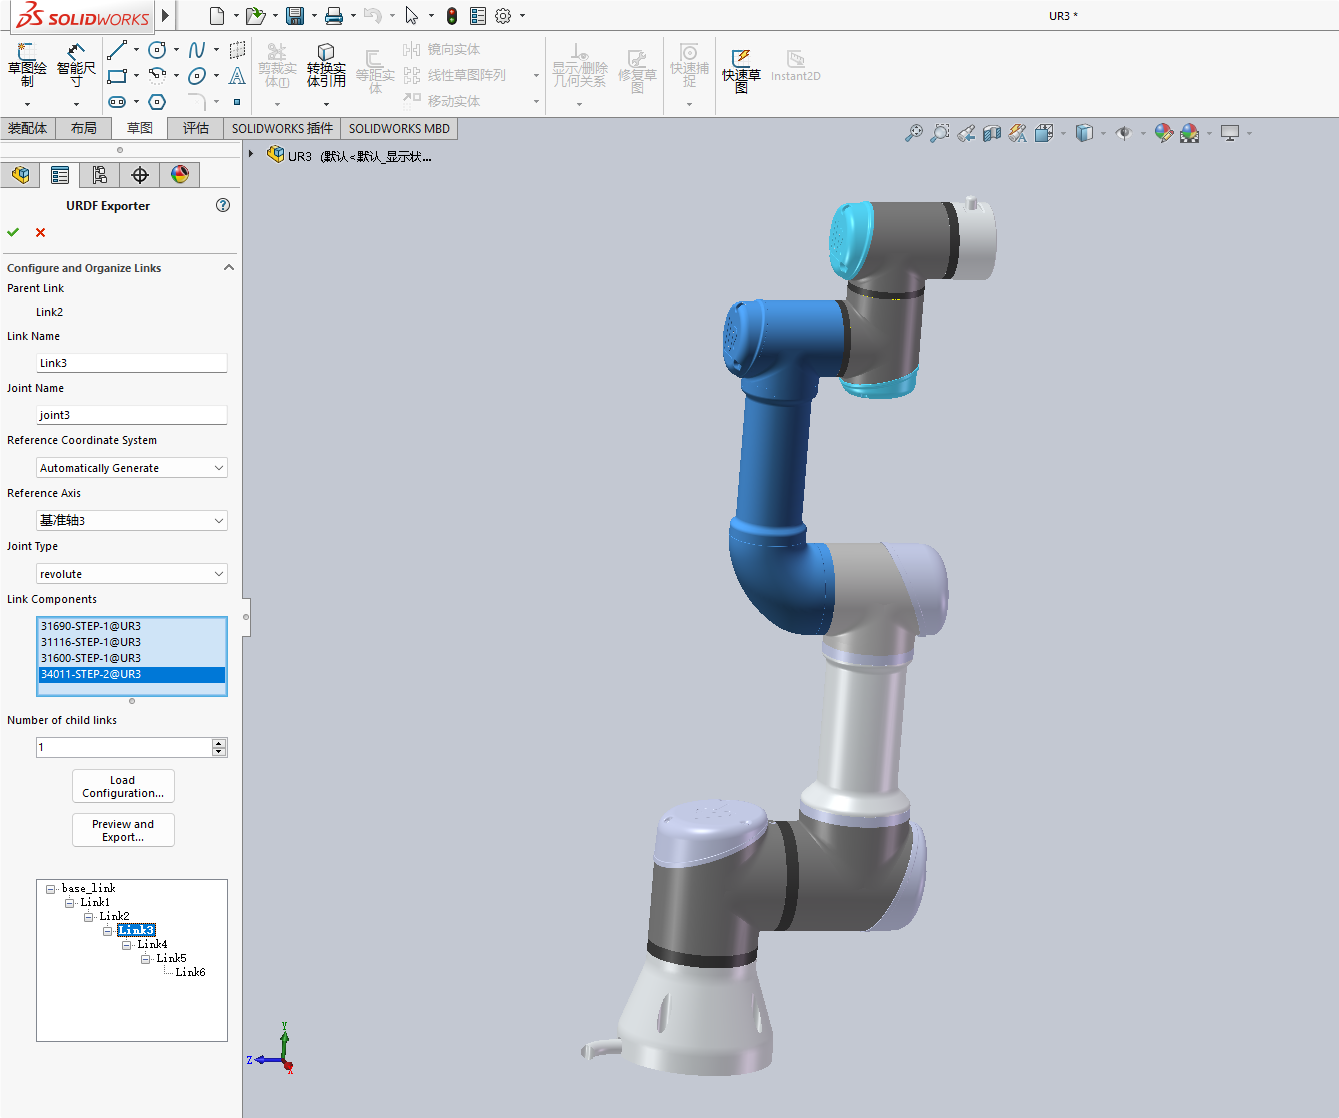
Task: Increase child links with the up stepper arrow
Action: point(218,742)
